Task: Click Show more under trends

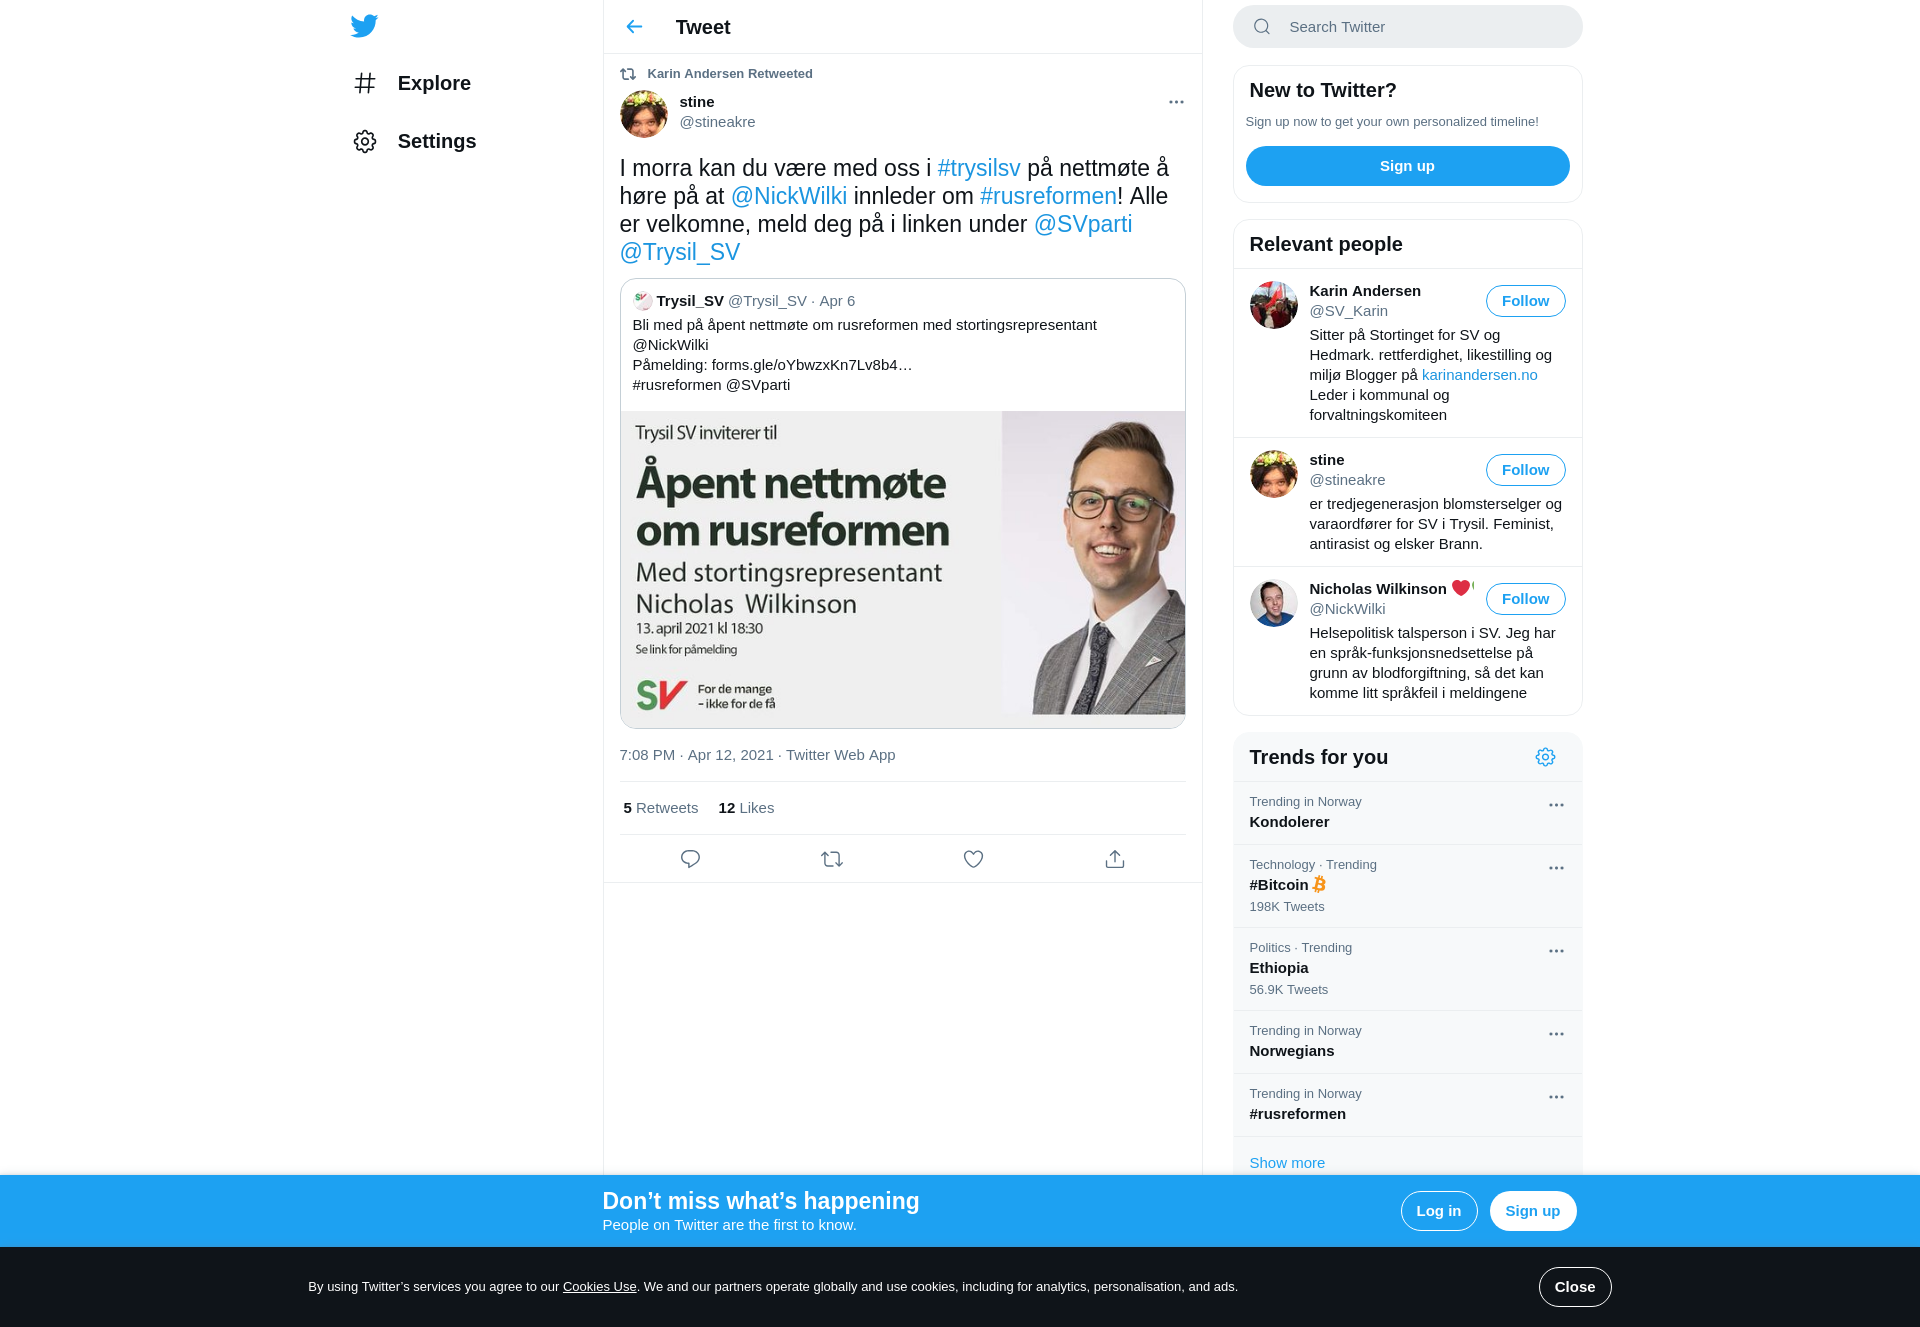Action: tap(1287, 1163)
